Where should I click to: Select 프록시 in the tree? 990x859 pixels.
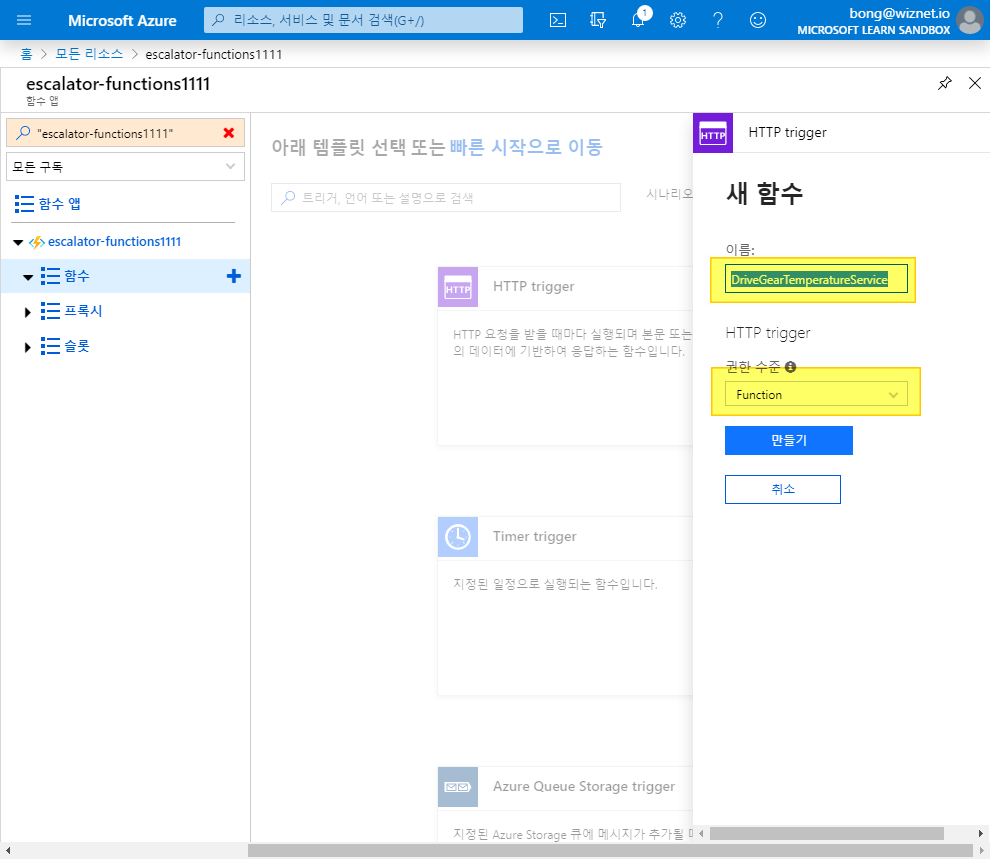click(x=83, y=311)
